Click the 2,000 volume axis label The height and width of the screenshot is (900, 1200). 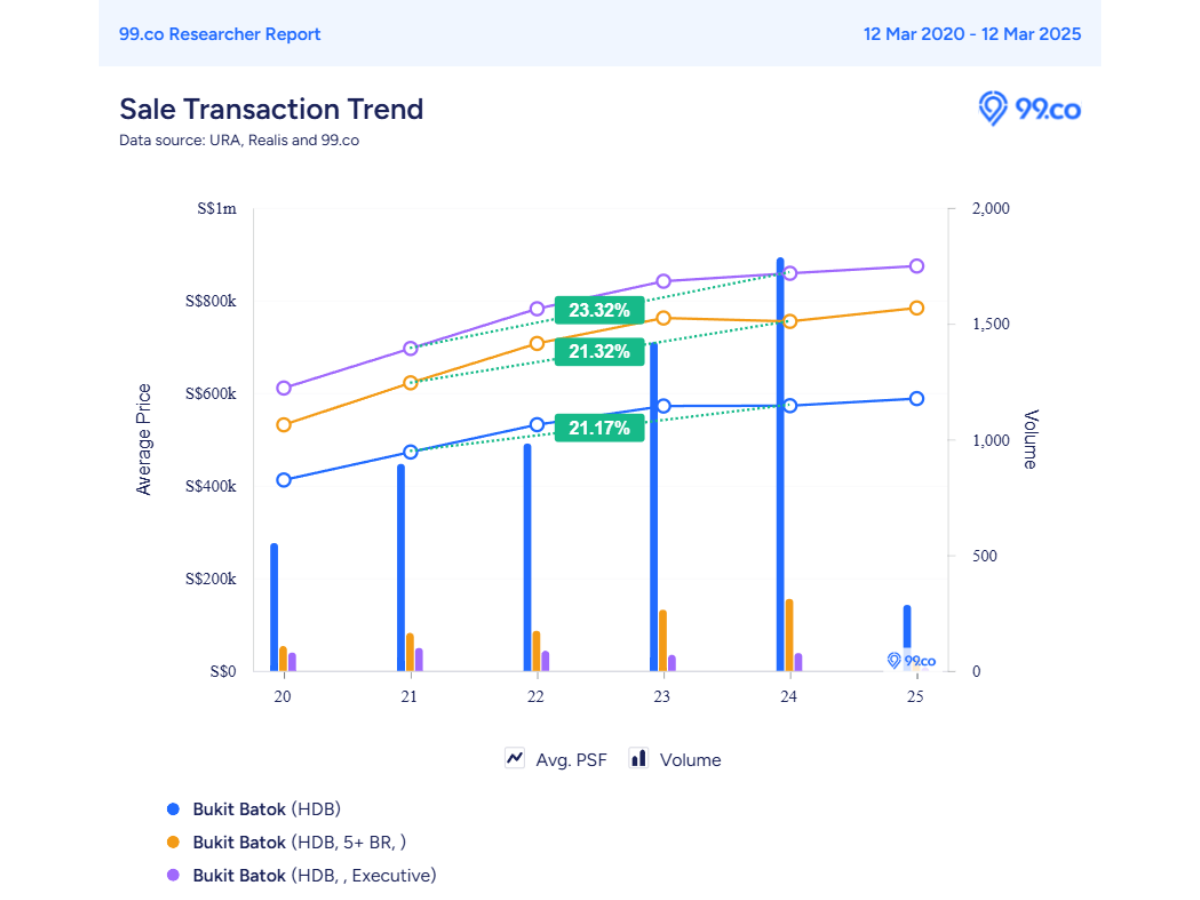(992, 209)
